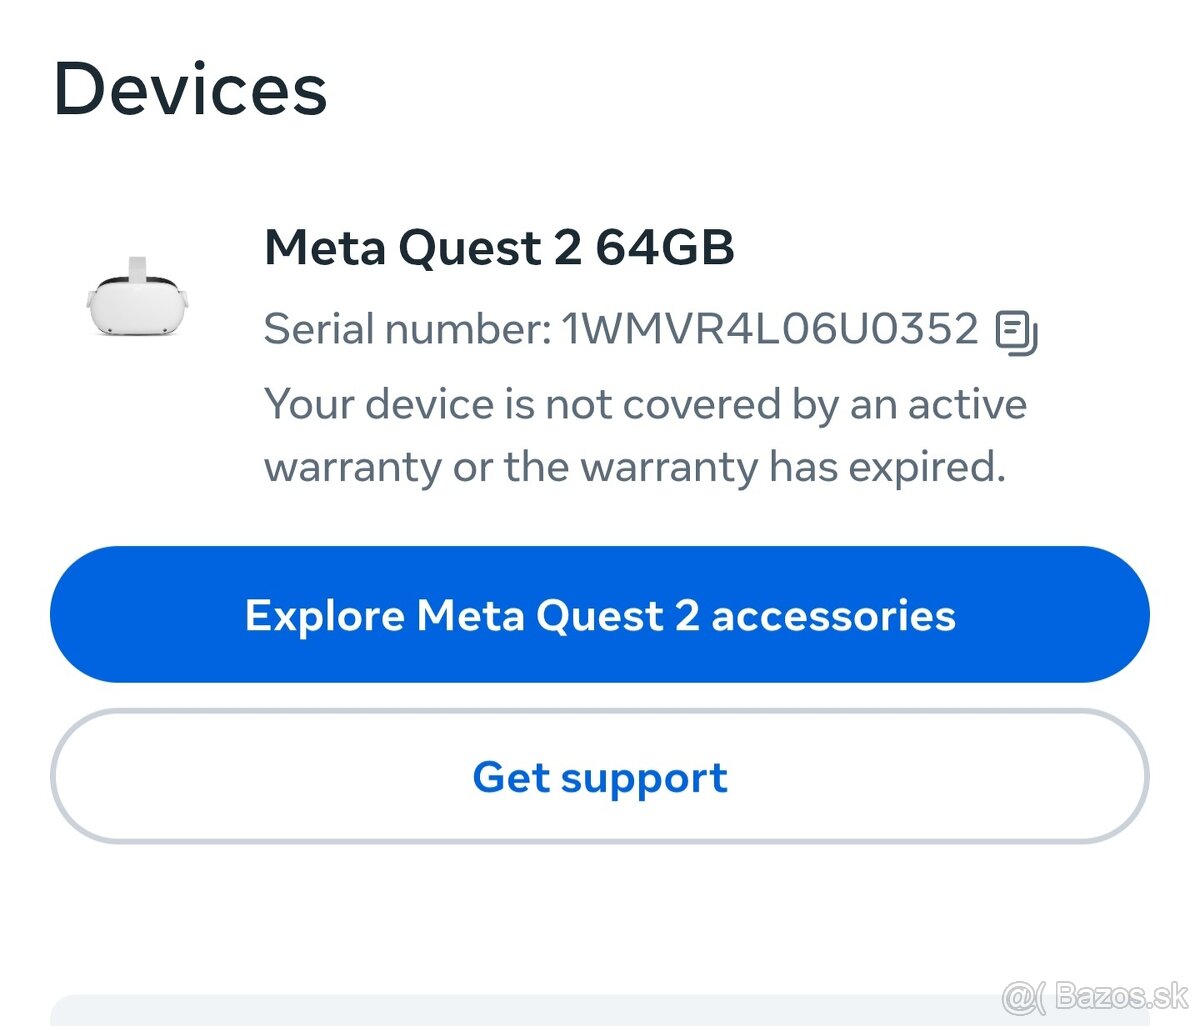Select the serial number text
This screenshot has width=1200, height=1026.
click(620, 329)
